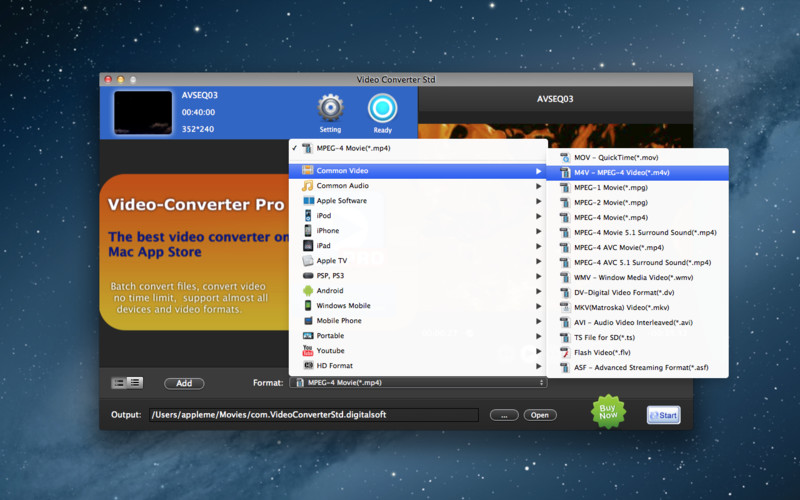Choose MPEG-2 Movie(*.mpg) format
800x500 pixels.
tap(637, 203)
